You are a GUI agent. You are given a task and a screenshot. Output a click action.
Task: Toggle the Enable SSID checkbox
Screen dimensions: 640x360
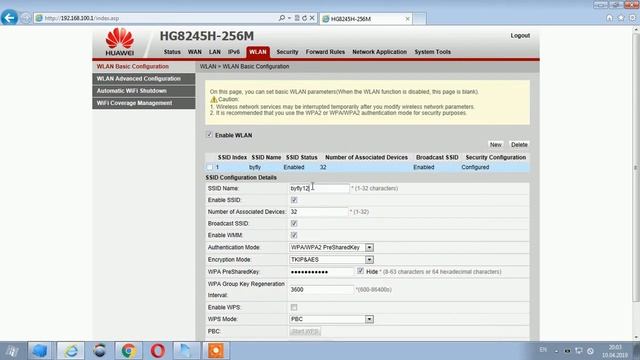pyautogui.click(x=294, y=200)
